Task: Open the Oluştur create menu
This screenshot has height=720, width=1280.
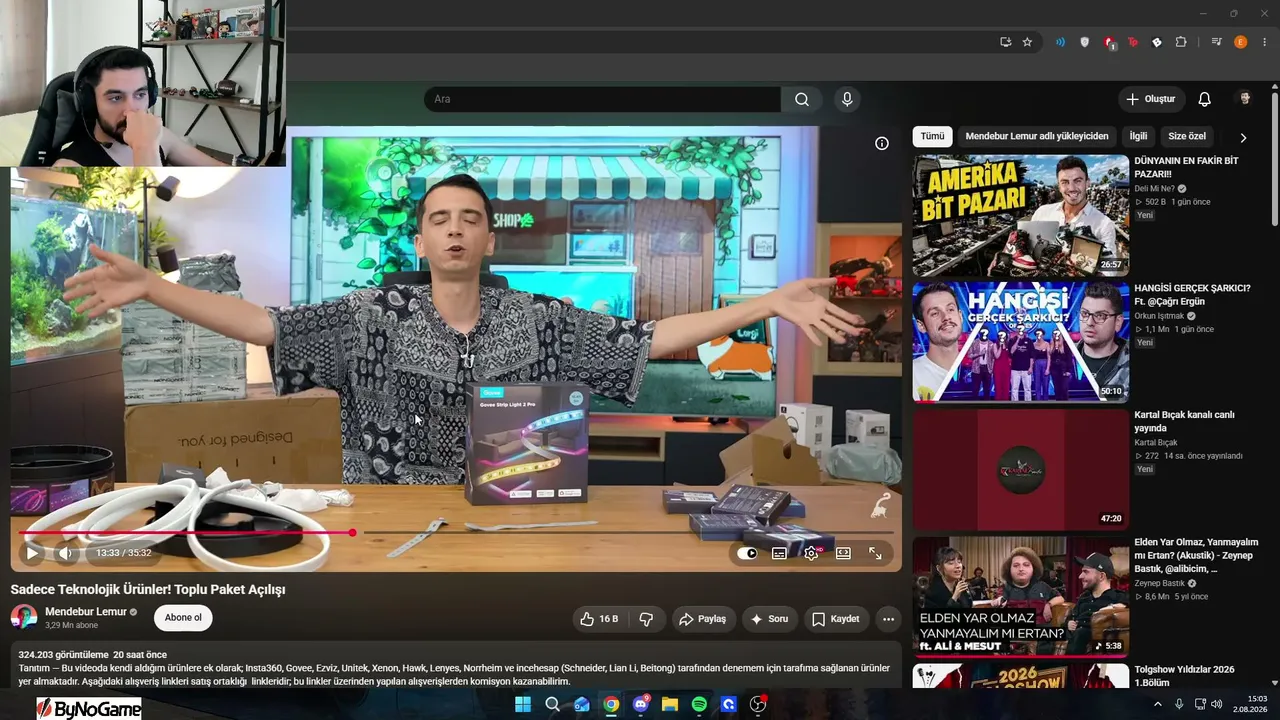Action: point(1151,99)
